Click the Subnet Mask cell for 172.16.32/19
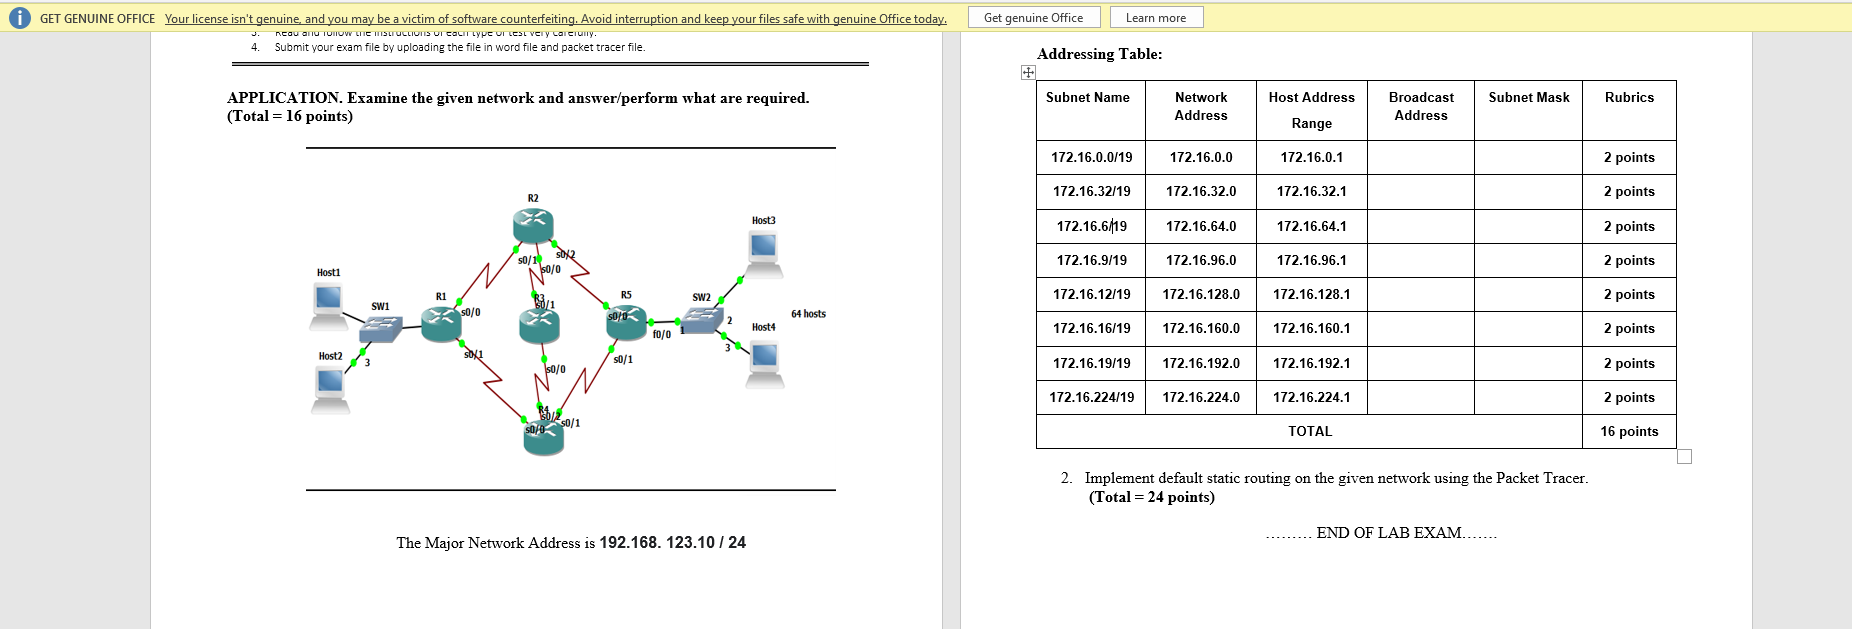The width and height of the screenshot is (1852, 629). (1528, 192)
